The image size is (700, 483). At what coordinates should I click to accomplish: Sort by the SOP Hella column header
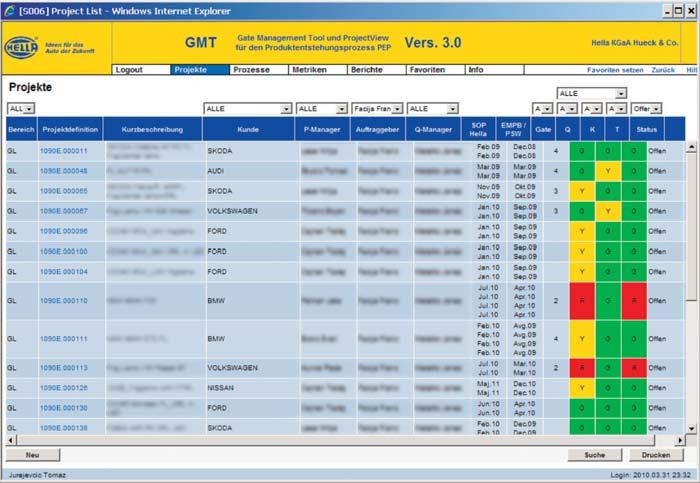478,129
